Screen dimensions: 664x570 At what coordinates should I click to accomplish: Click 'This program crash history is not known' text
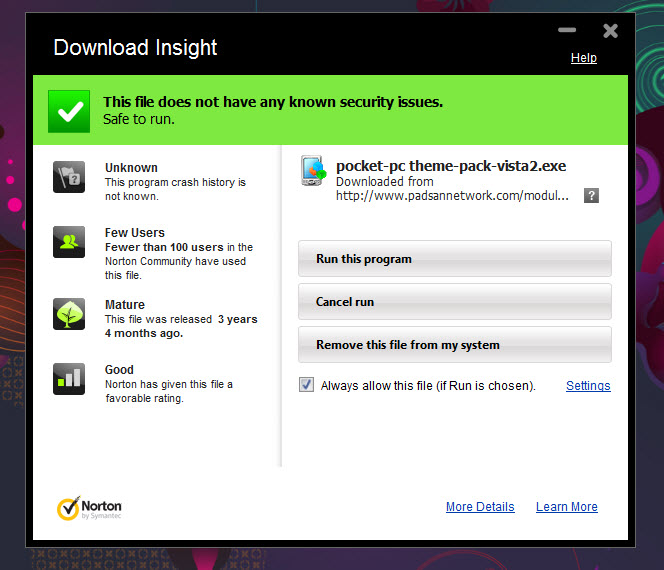tap(175, 189)
